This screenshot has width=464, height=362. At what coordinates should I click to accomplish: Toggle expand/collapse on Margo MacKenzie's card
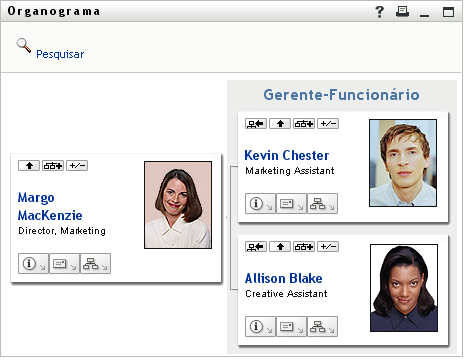[x=77, y=166]
